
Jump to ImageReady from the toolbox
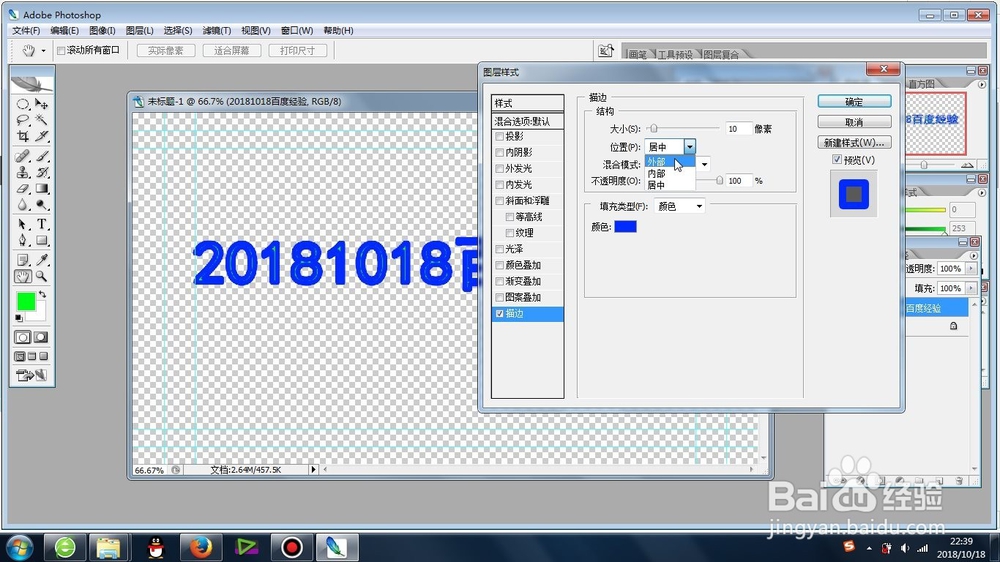pyautogui.click(x=31, y=376)
